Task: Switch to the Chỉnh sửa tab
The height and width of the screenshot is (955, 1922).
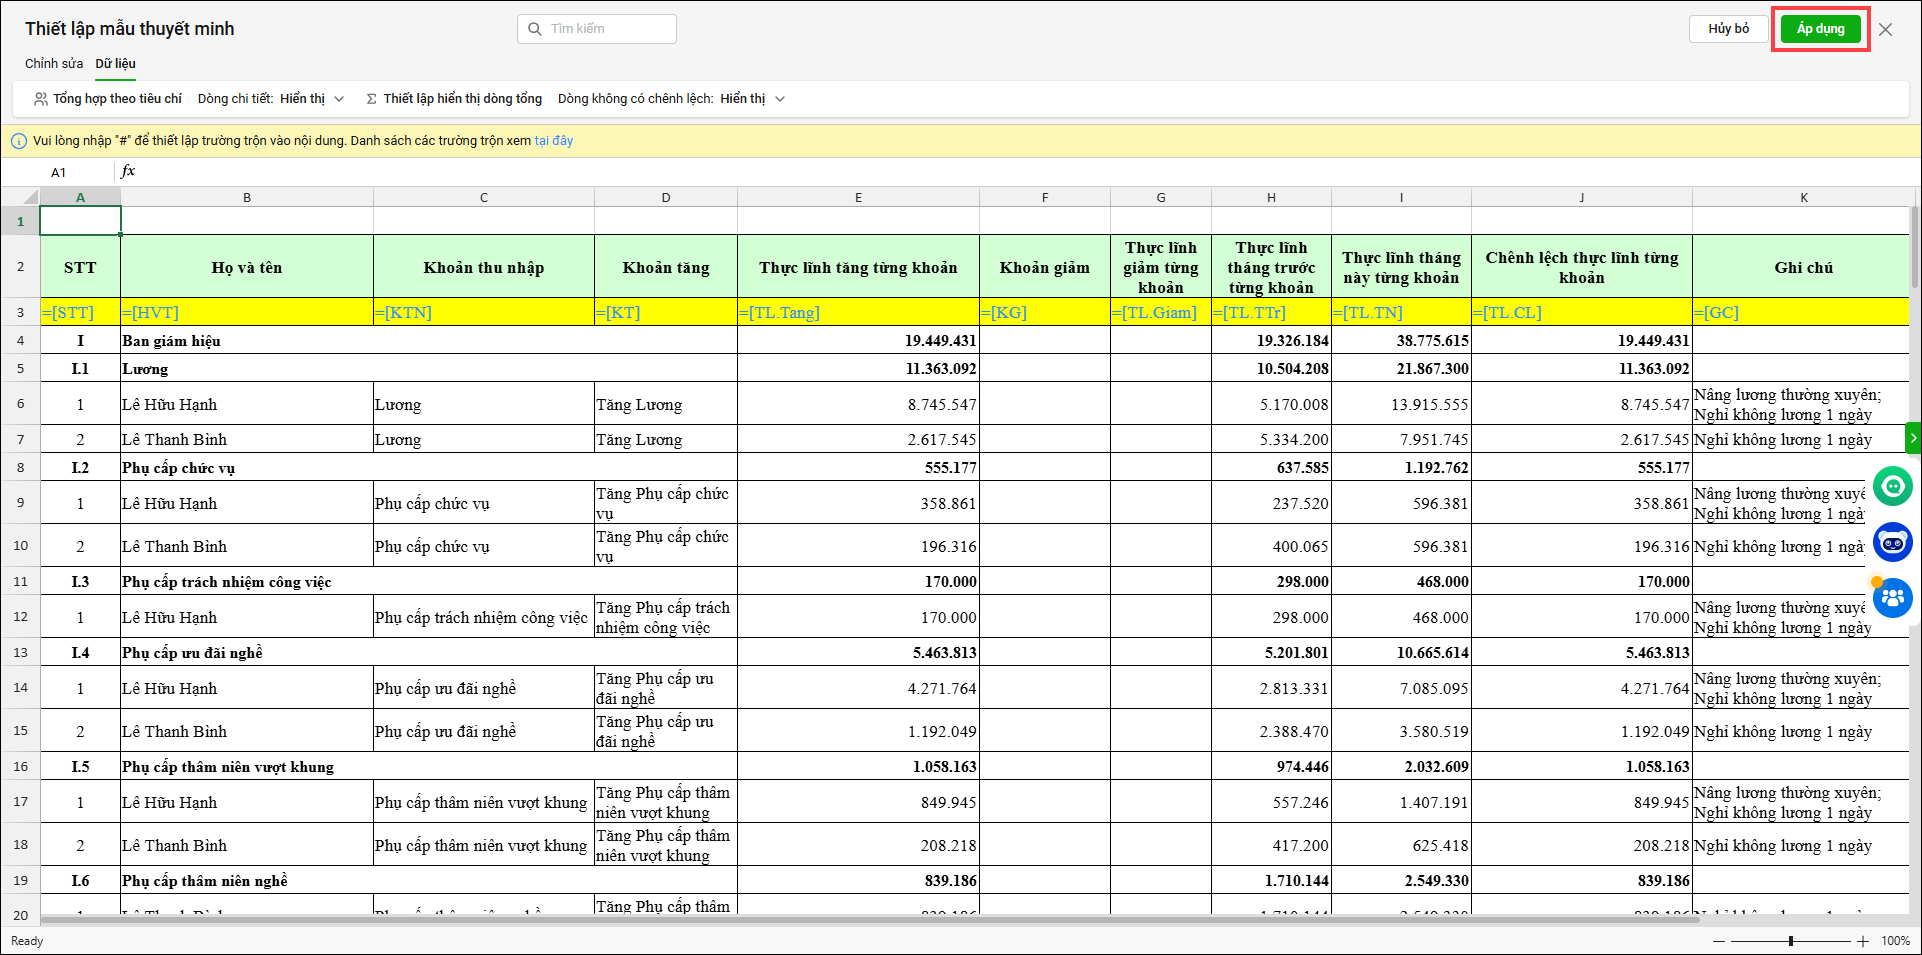Action: pos(54,64)
